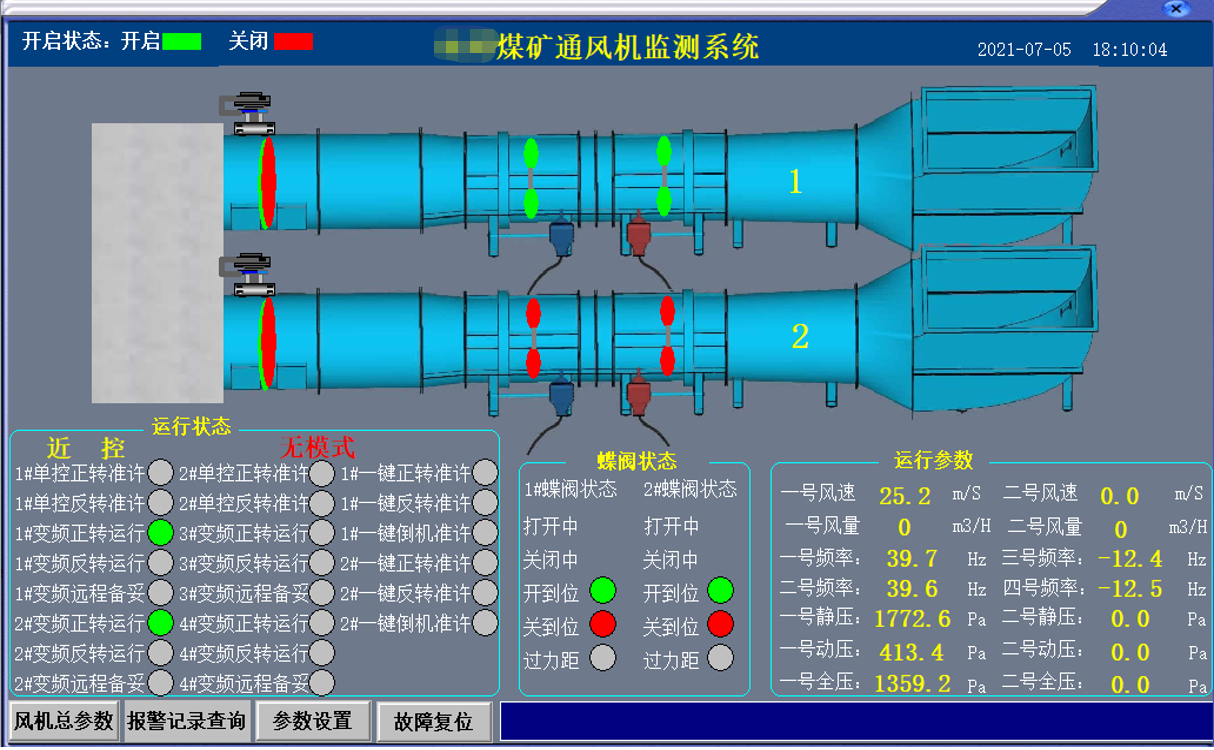Click the 1#蝶阀 过力距 gray indicator
Viewport: 1214px width, 750px height.
click(603, 658)
